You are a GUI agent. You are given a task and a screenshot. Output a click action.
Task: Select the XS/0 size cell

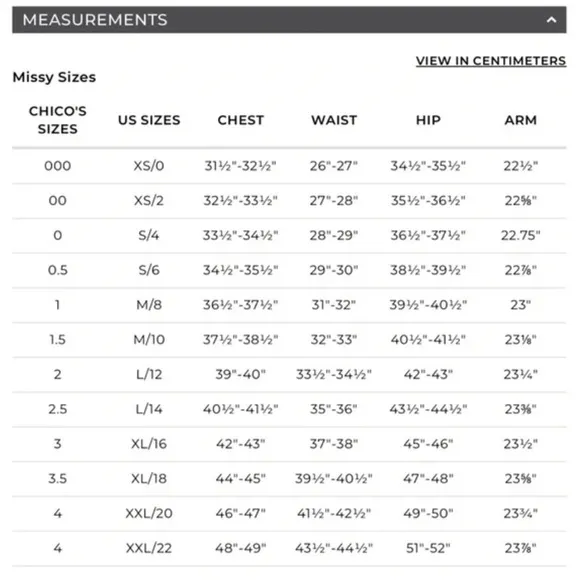coord(149,166)
